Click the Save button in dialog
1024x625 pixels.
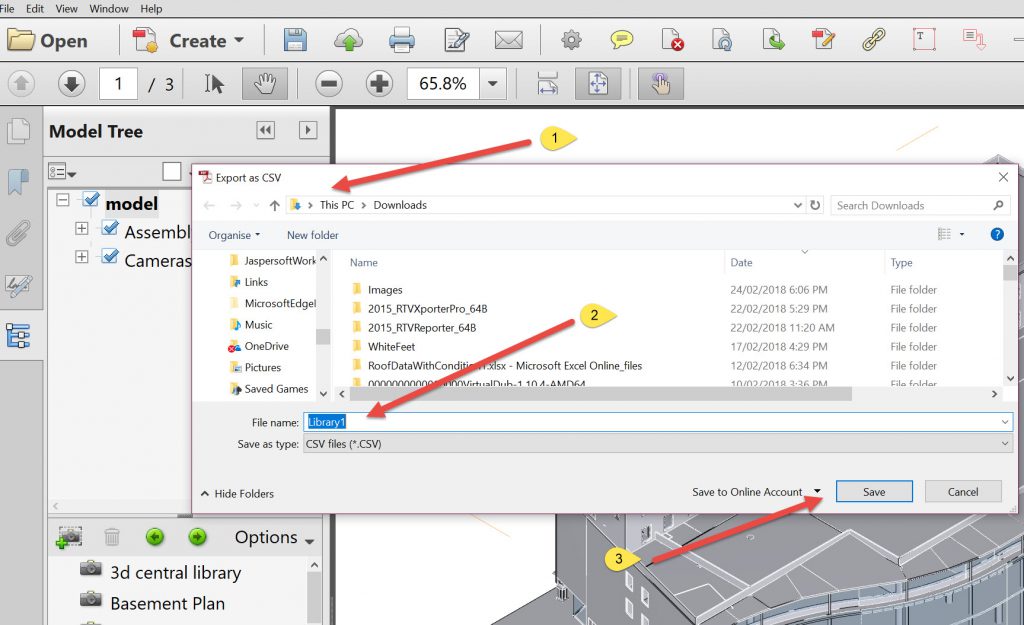tap(874, 491)
